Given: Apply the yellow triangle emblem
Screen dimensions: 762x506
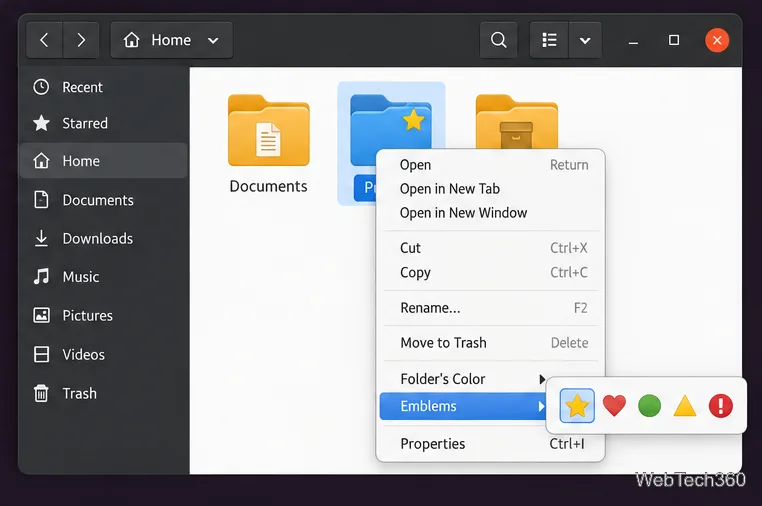Looking at the screenshot, I should [685, 406].
